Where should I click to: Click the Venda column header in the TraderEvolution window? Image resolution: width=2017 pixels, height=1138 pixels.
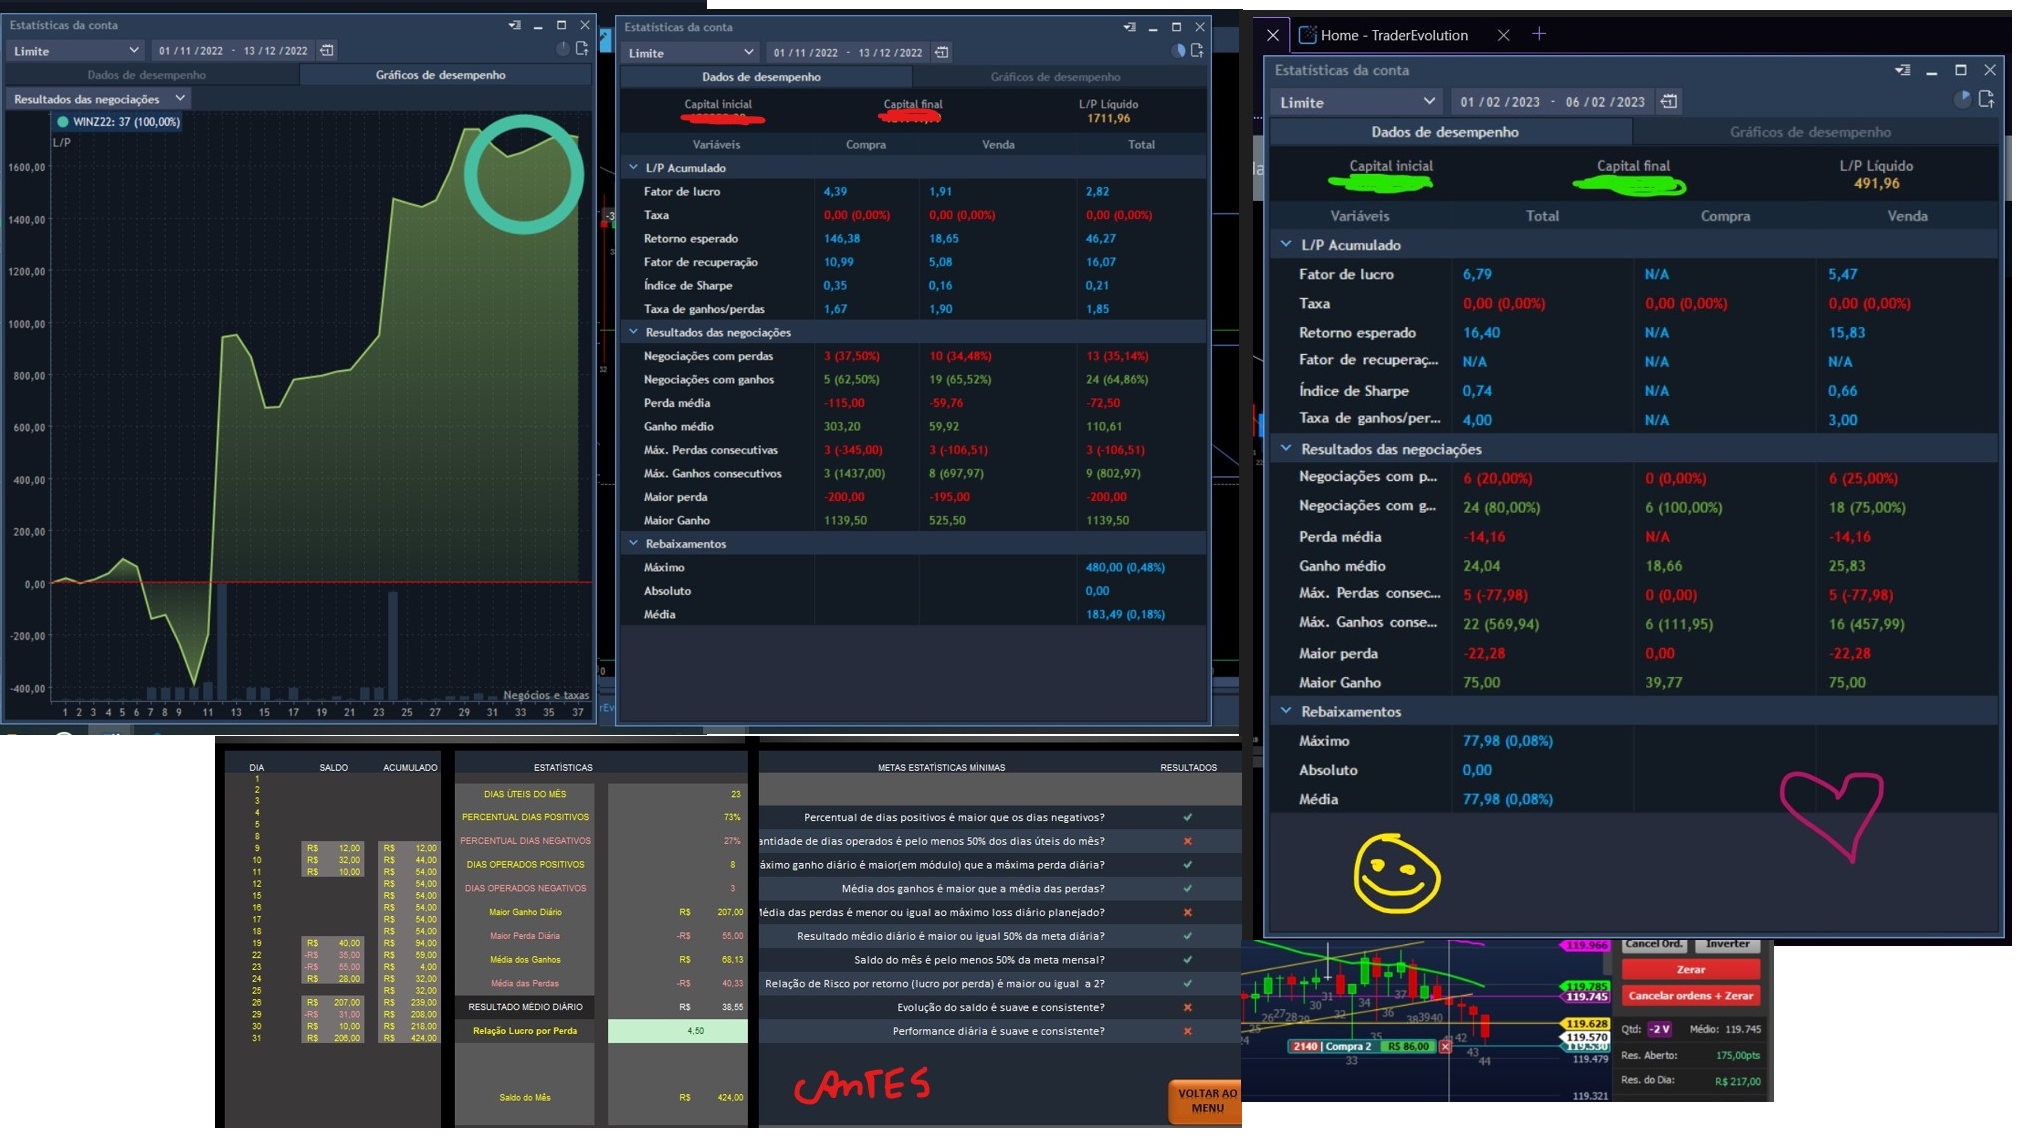tap(1907, 216)
